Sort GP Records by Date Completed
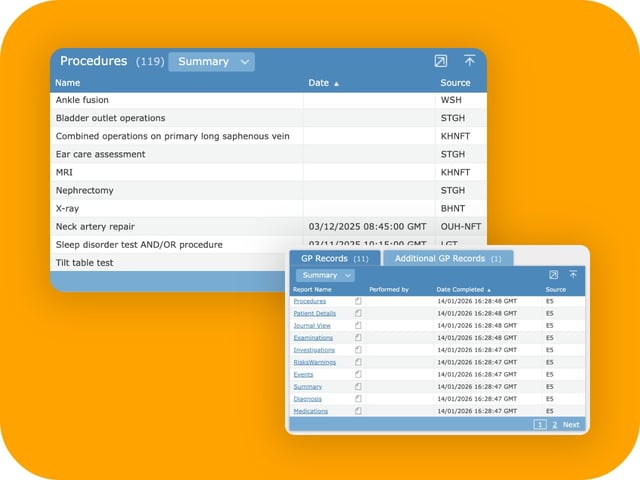This screenshot has width=640, height=480. pyautogui.click(x=463, y=289)
